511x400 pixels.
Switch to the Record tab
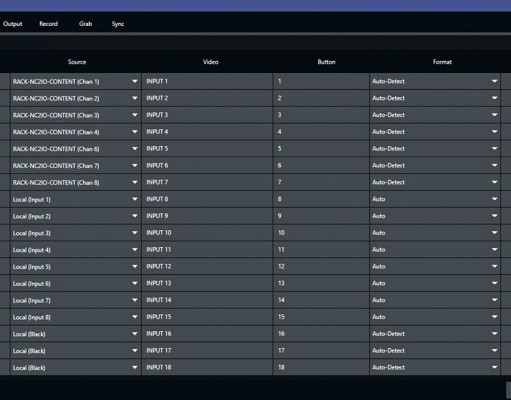pos(49,24)
